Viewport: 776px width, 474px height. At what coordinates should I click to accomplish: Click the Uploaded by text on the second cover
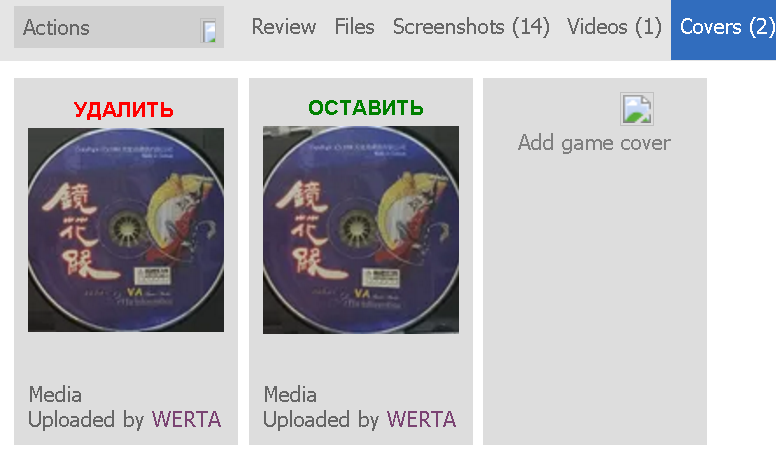(x=321, y=420)
